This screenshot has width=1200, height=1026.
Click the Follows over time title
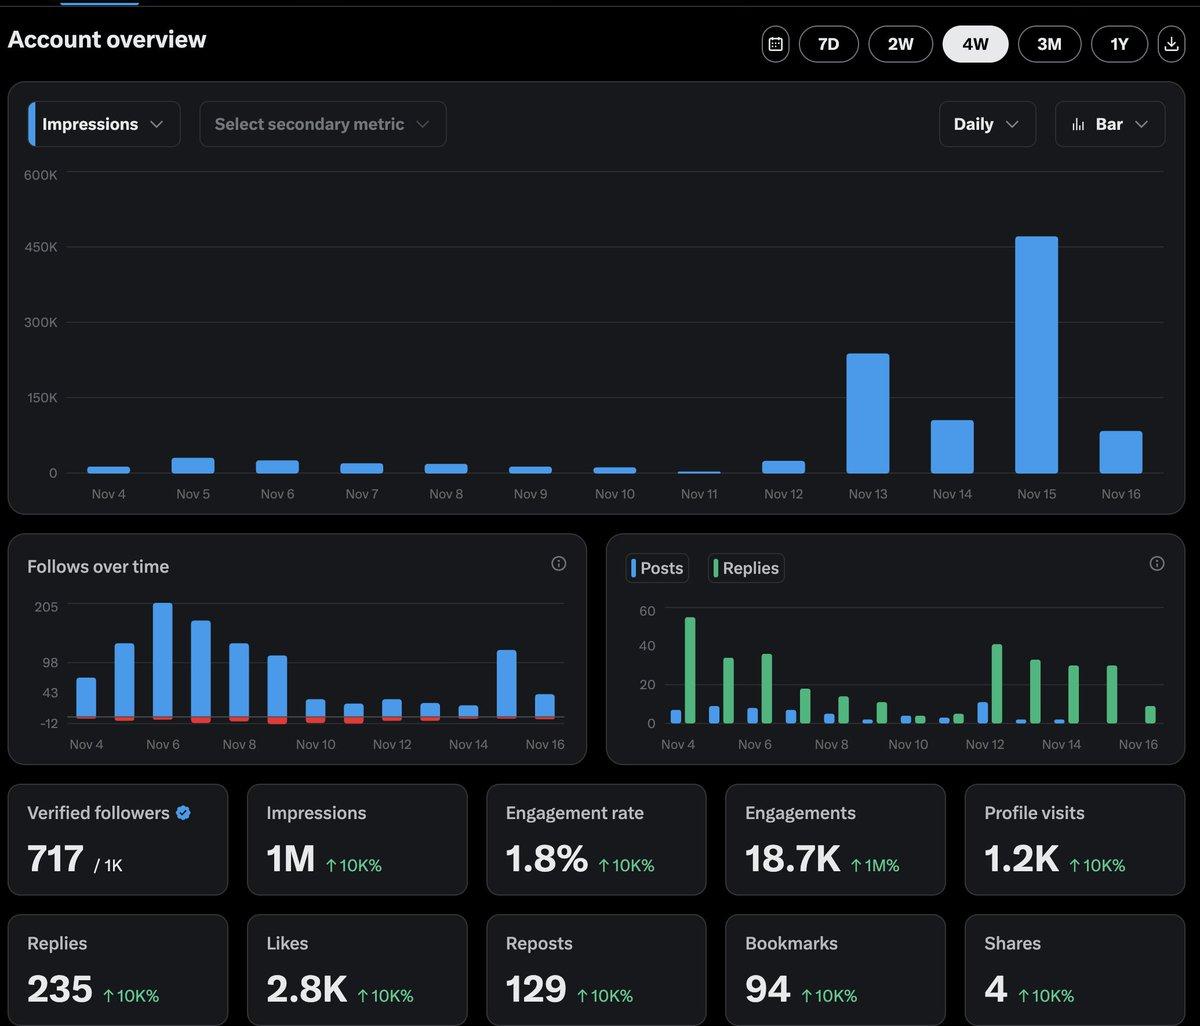[98, 566]
